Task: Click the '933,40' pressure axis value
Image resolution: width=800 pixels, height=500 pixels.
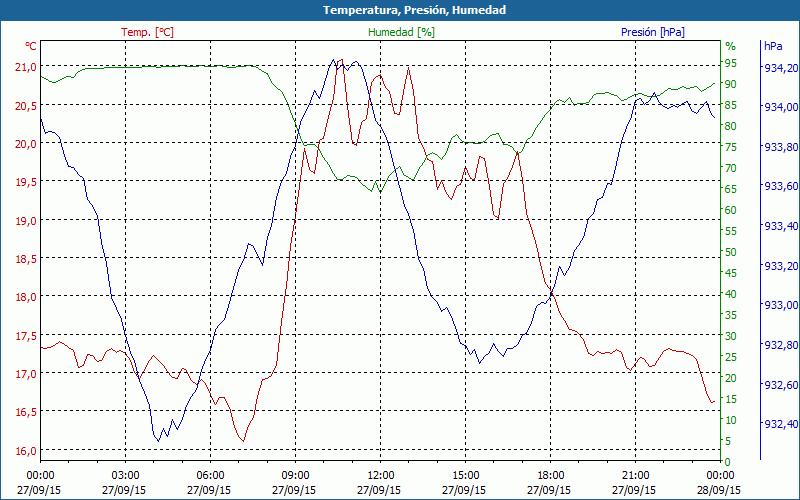Action: (779, 226)
